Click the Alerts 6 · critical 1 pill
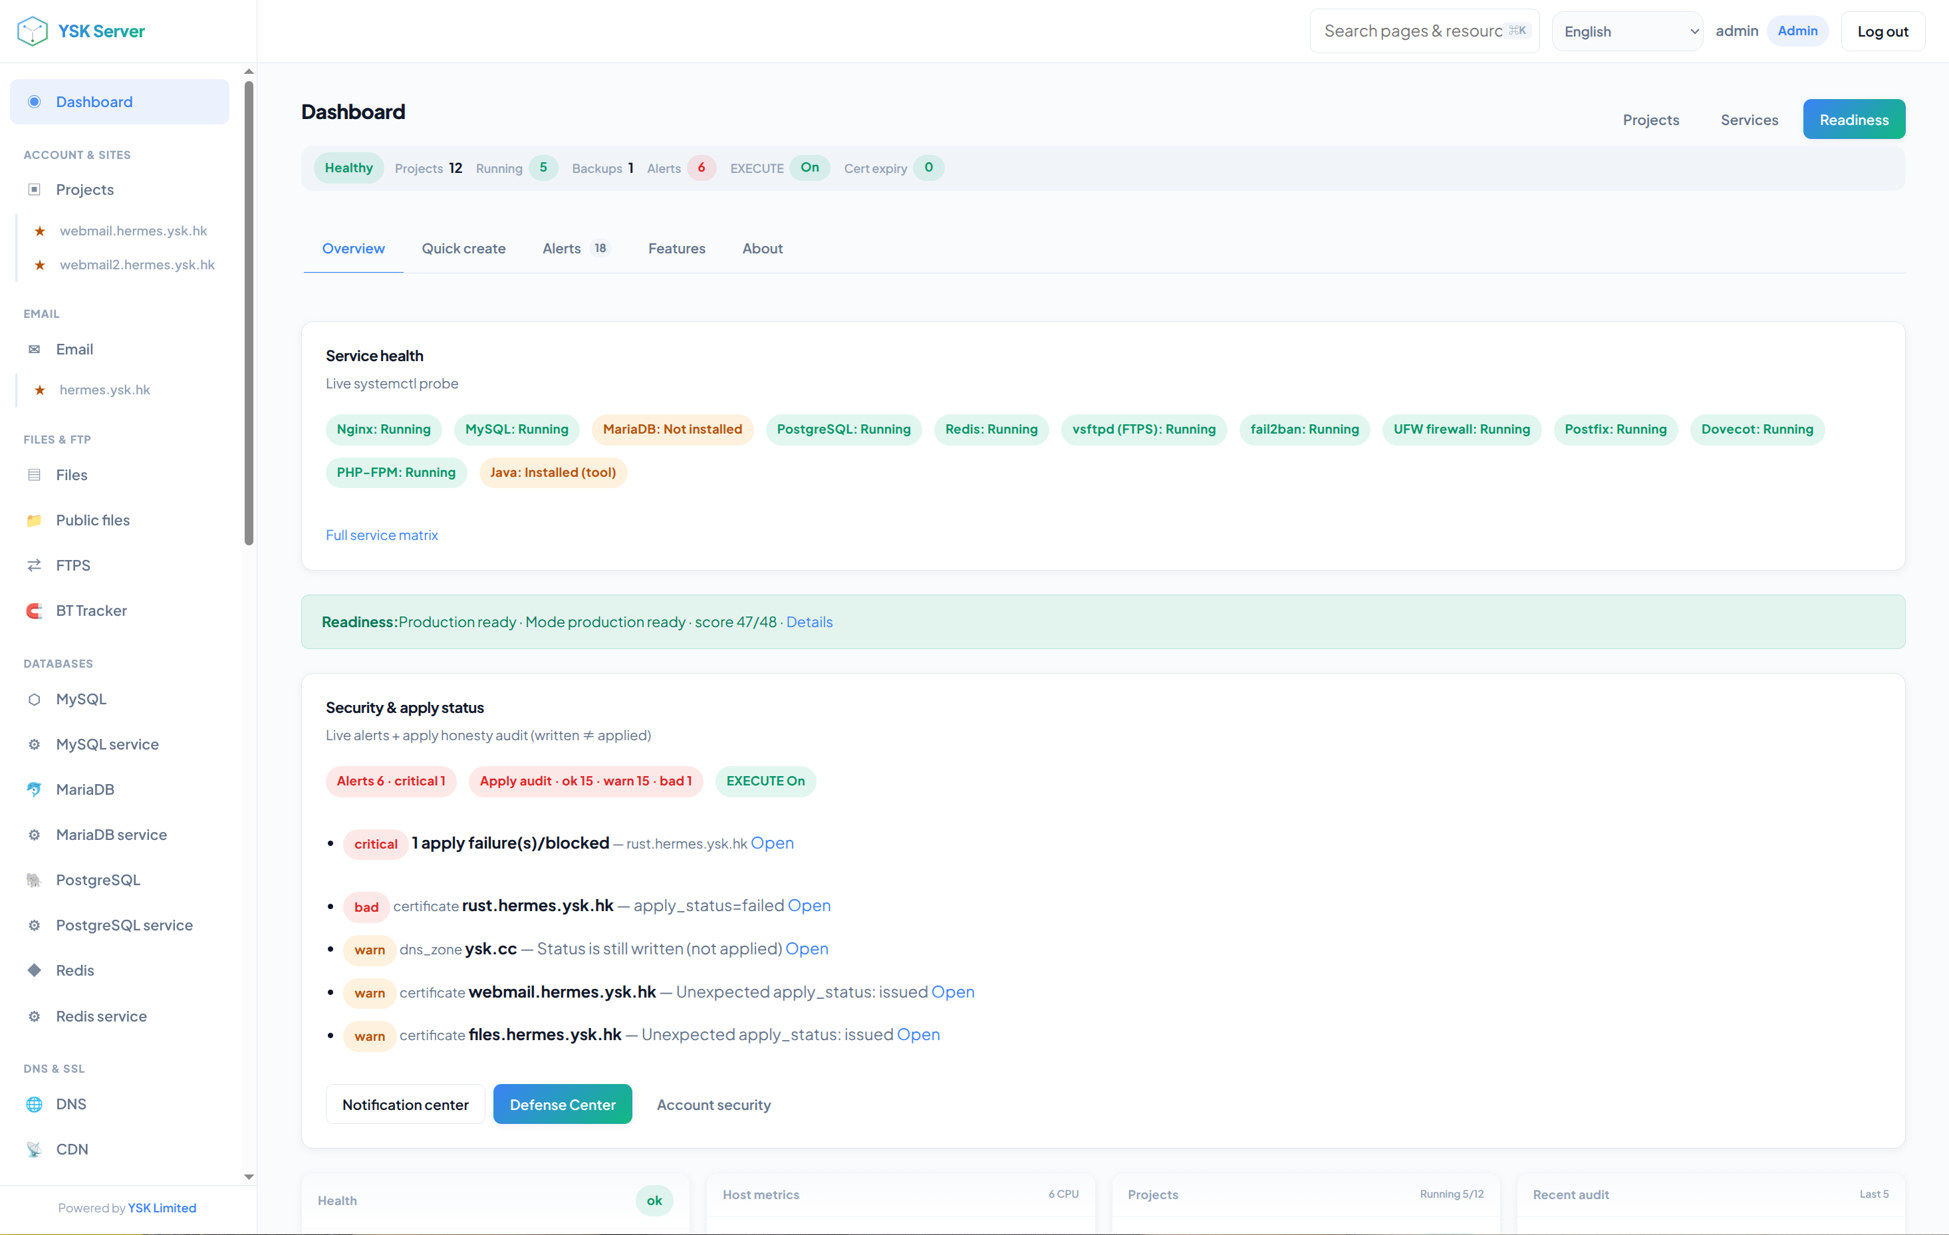 point(391,782)
